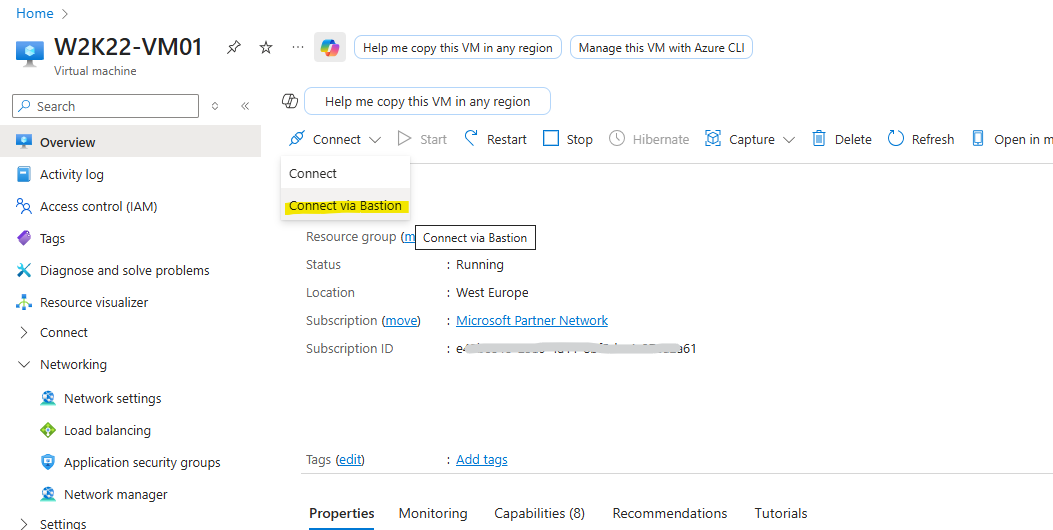Click the Connect plug icon in toolbar

click(x=296, y=138)
